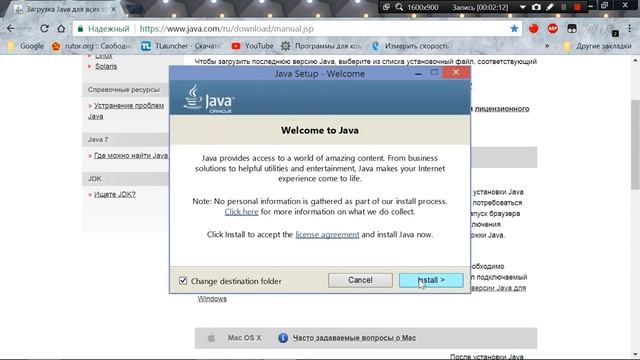640x360 pixels.
Task: Open the Google bookmark
Action: tap(26, 46)
